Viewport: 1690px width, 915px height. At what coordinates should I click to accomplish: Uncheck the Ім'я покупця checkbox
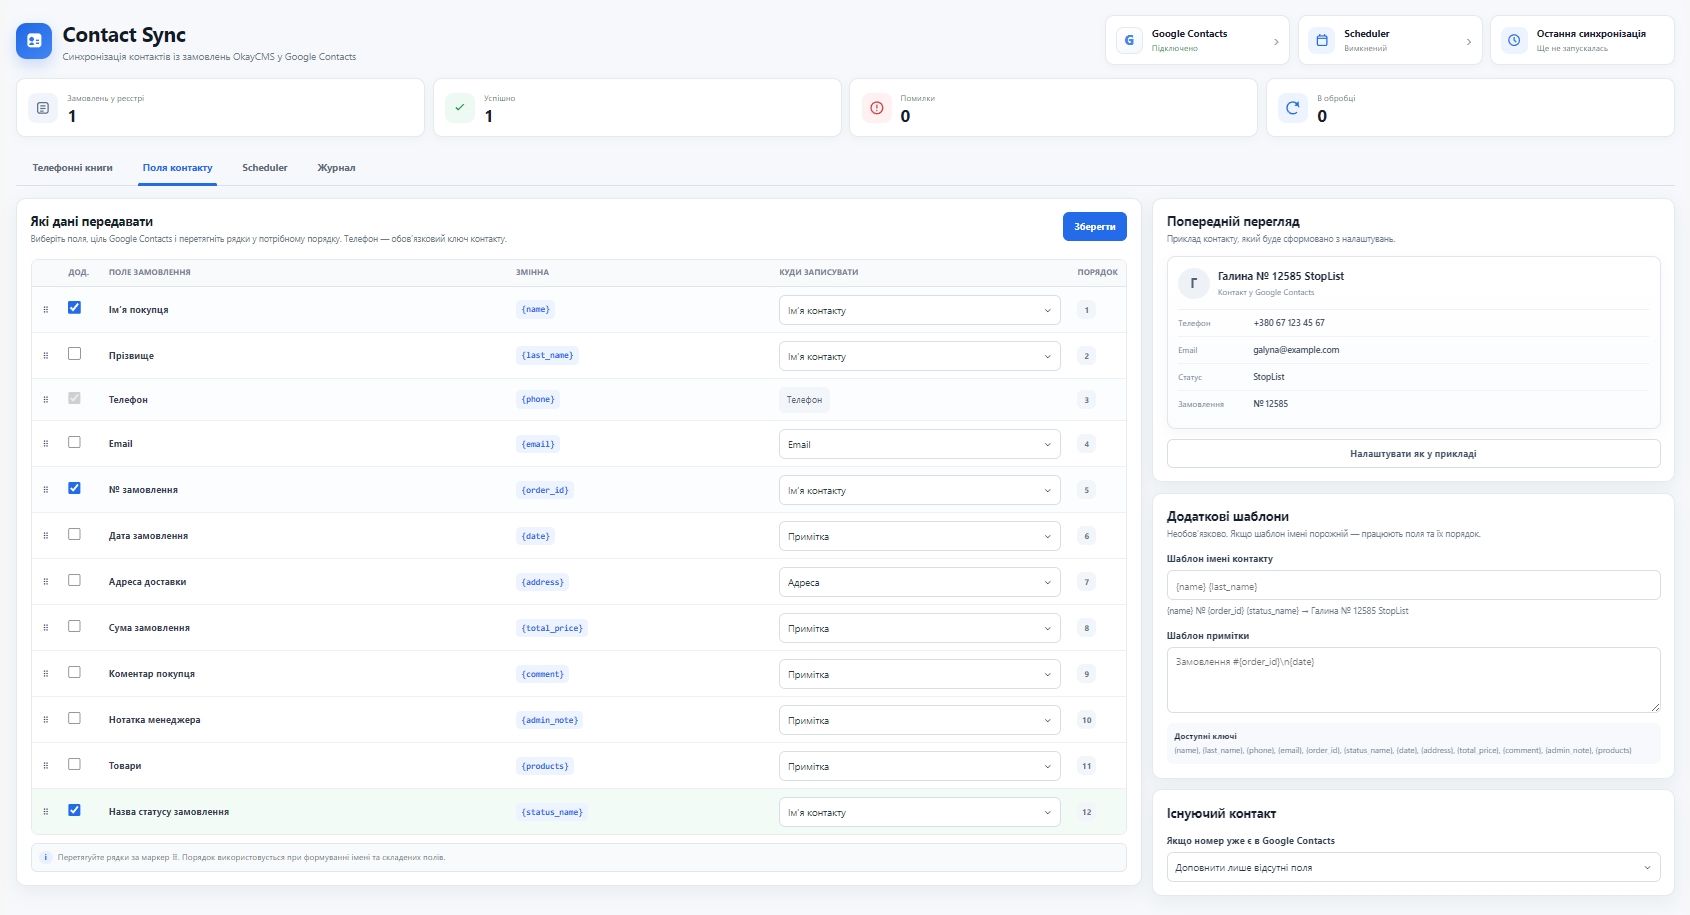(x=74, y=308)
